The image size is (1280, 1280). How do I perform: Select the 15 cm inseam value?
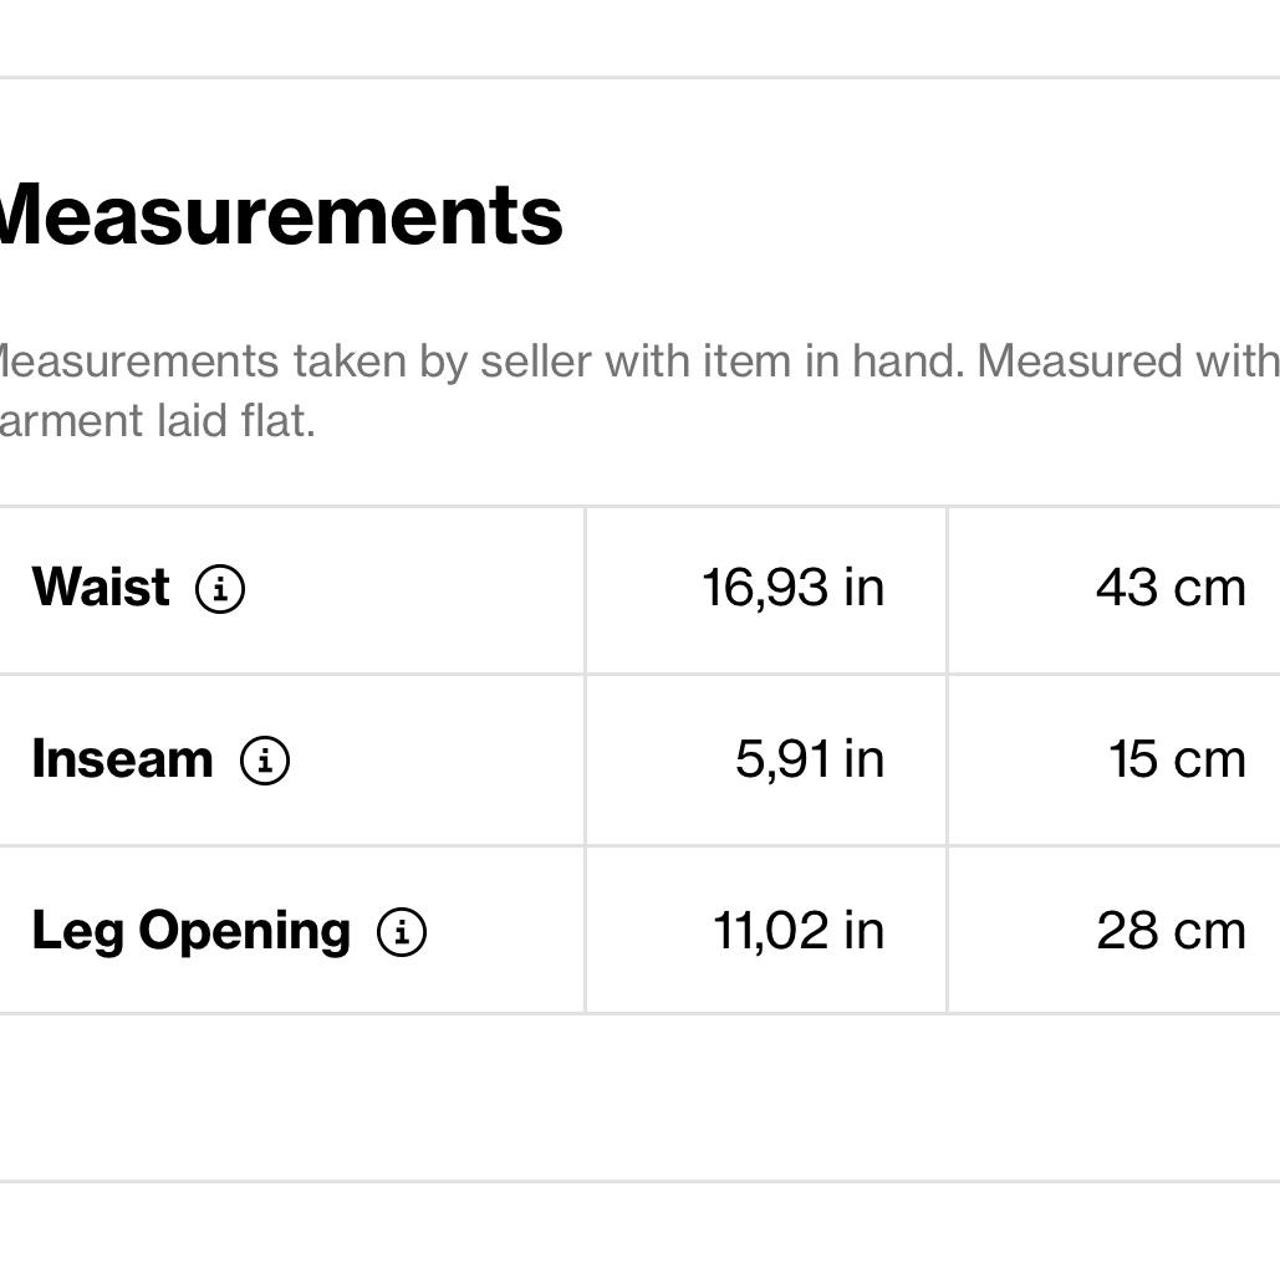(x=1177, y=759)
